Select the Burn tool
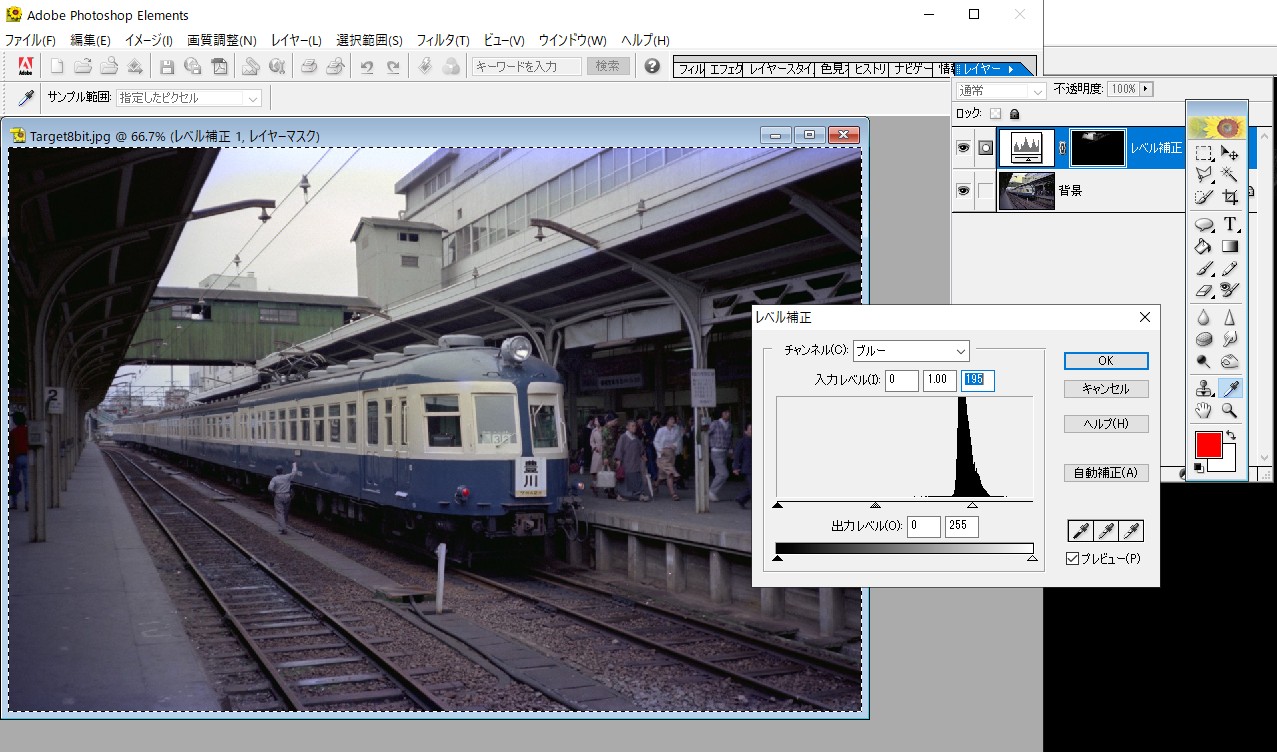Image resolution: width=1277 pixels, height=752 pixels. (x=1230, y=361)
